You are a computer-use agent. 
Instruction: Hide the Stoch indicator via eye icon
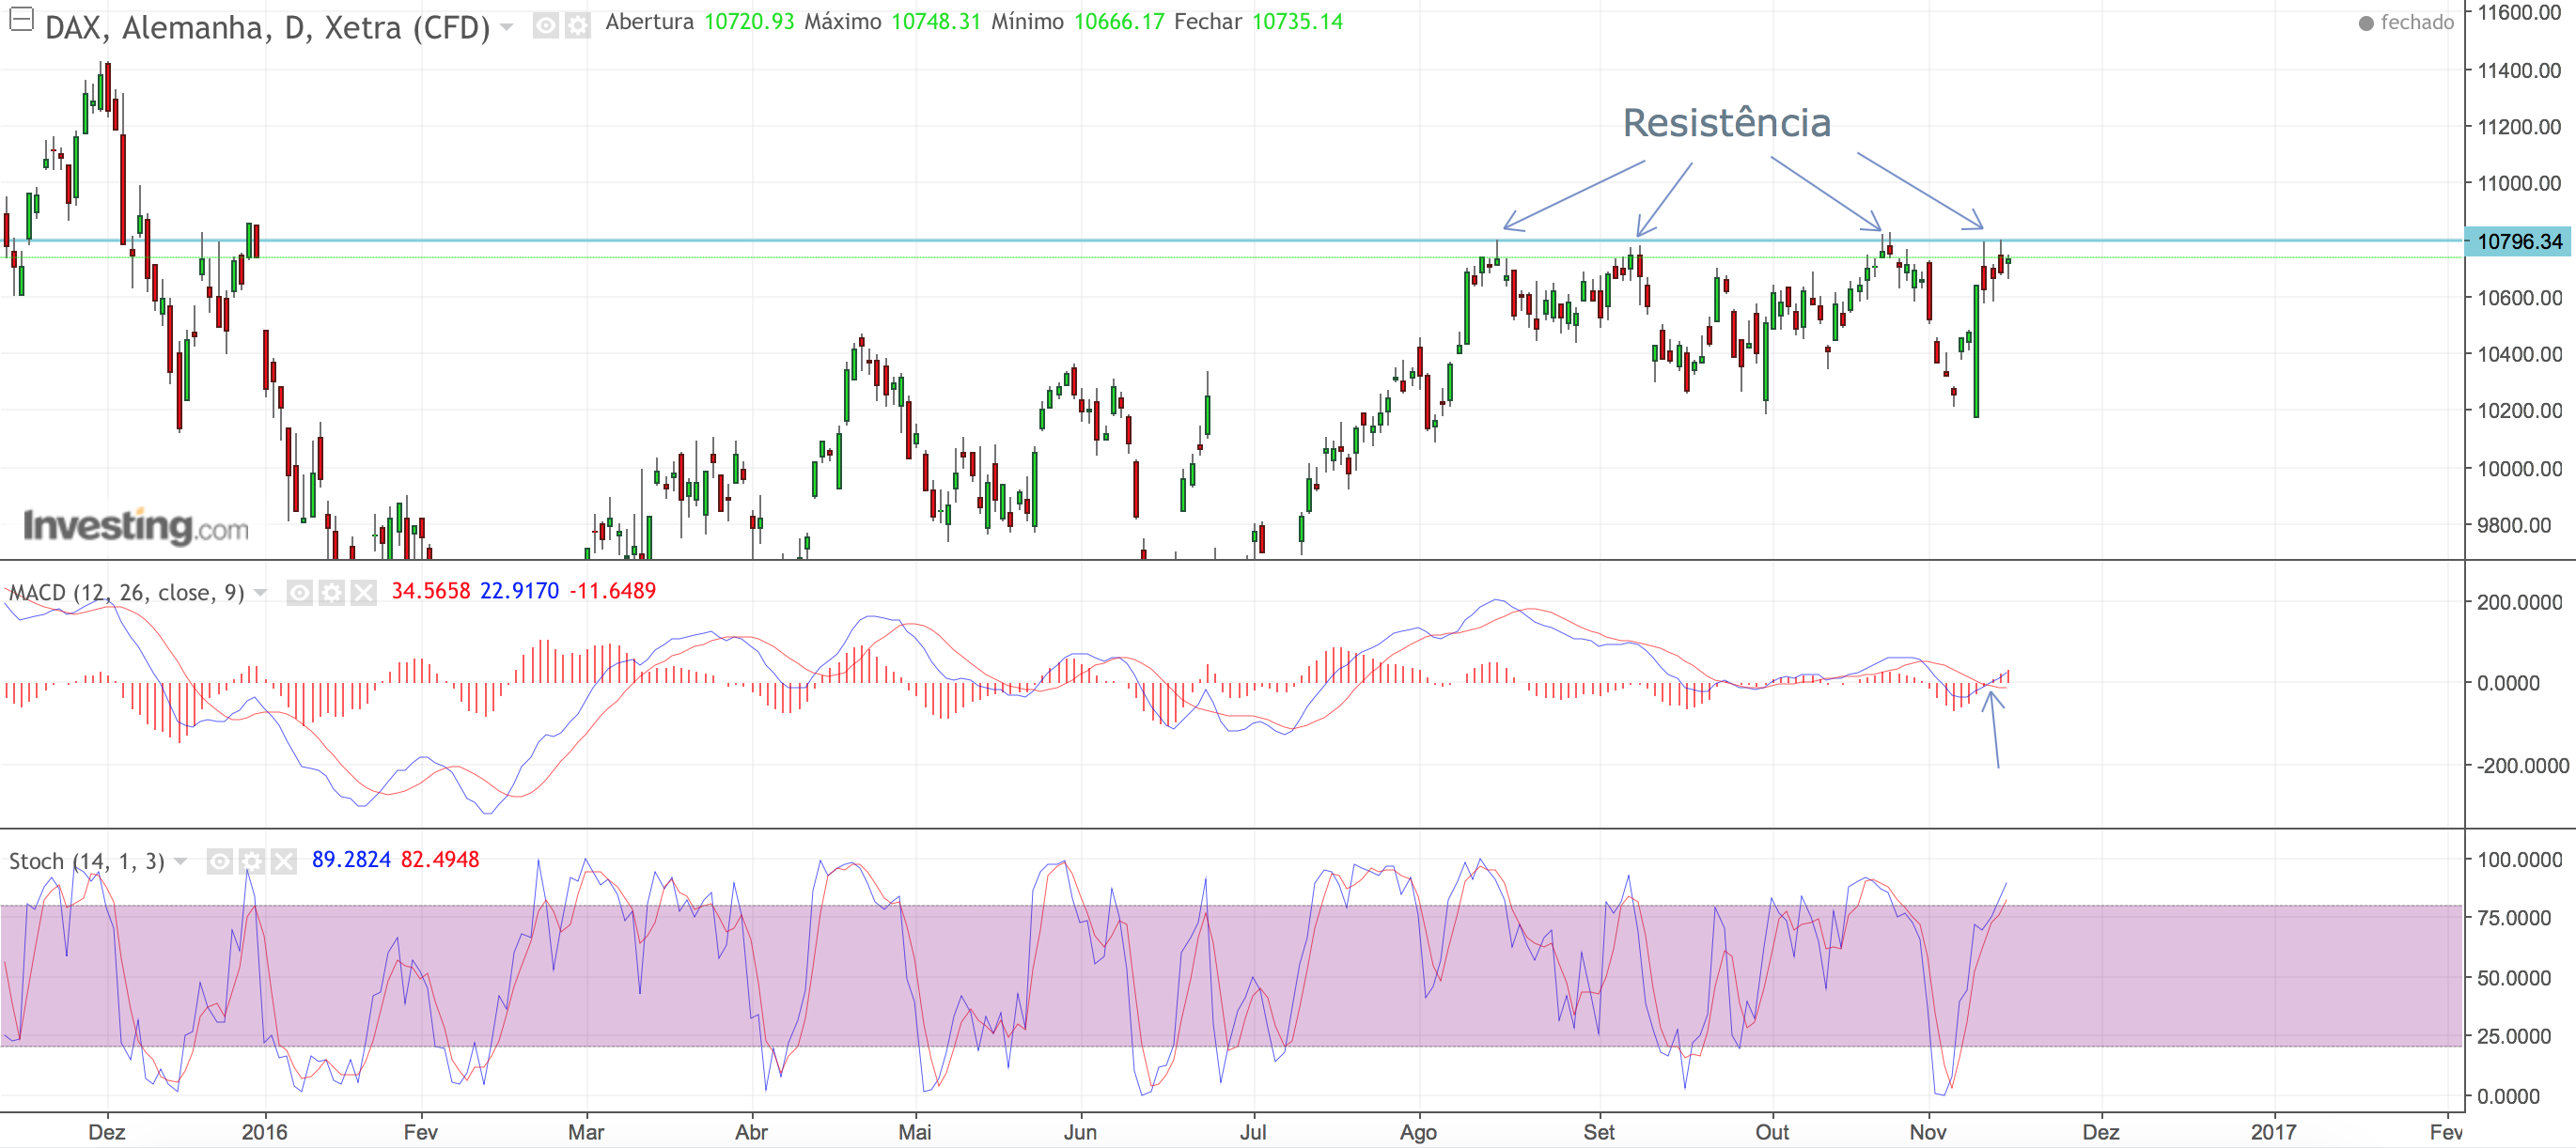coord(220,861)
